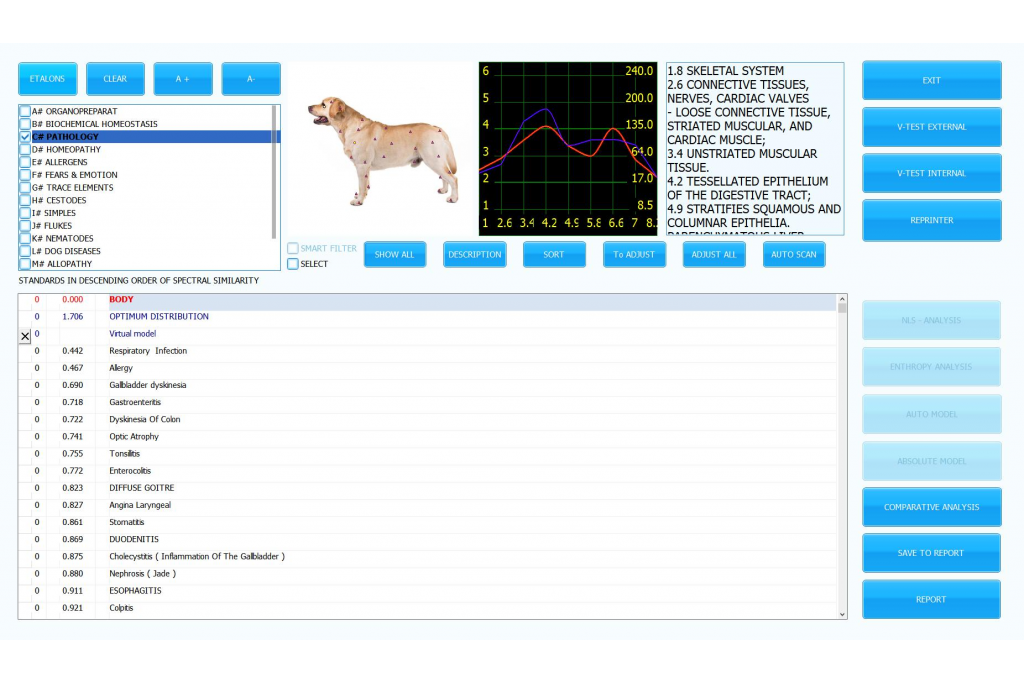Open COMPARATIVE ANALYSIS
This screenshot has width=1024, height=683.
click(931, 507)
